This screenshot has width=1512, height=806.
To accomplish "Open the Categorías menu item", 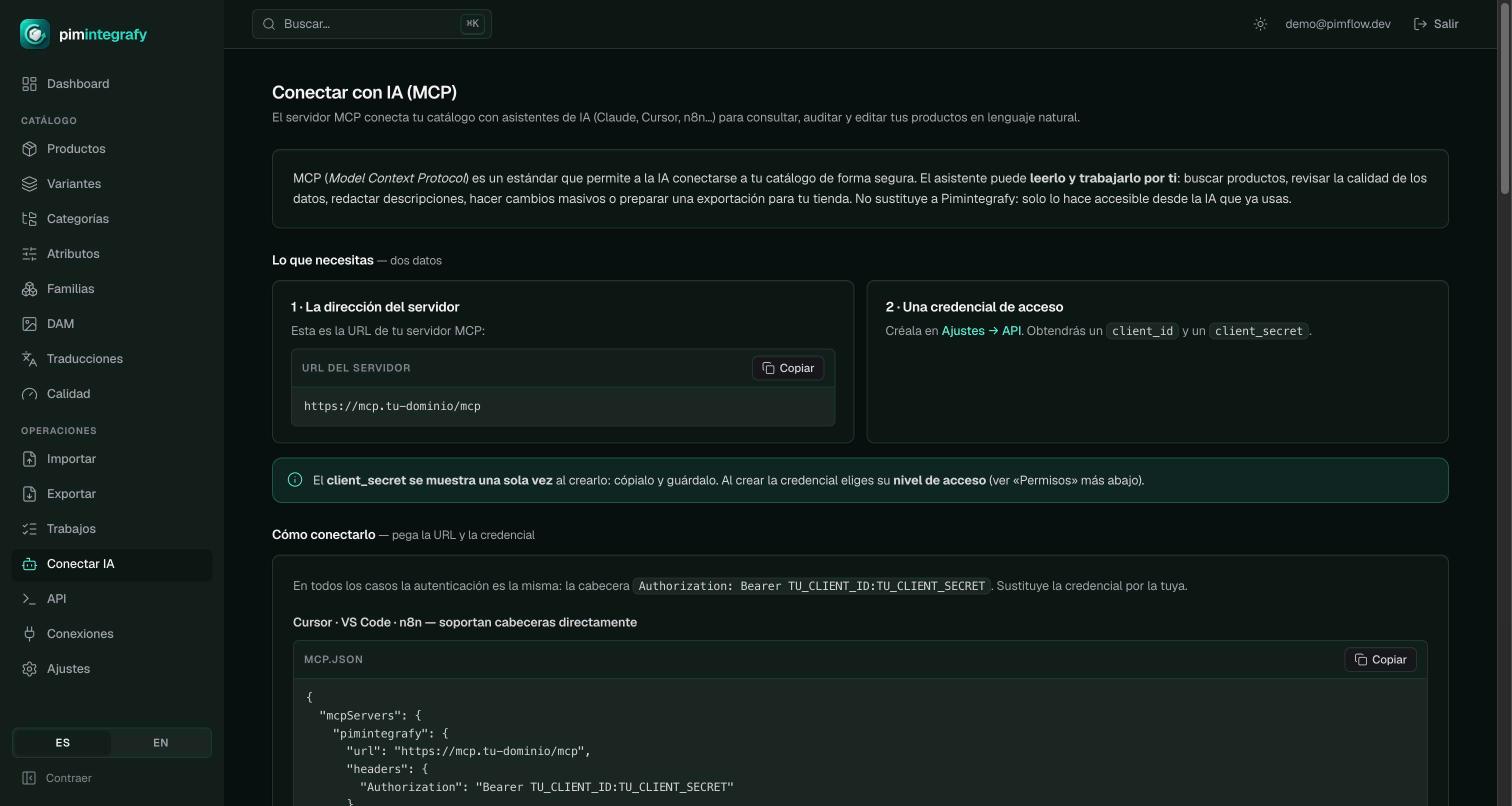I will tap(112, 219).
